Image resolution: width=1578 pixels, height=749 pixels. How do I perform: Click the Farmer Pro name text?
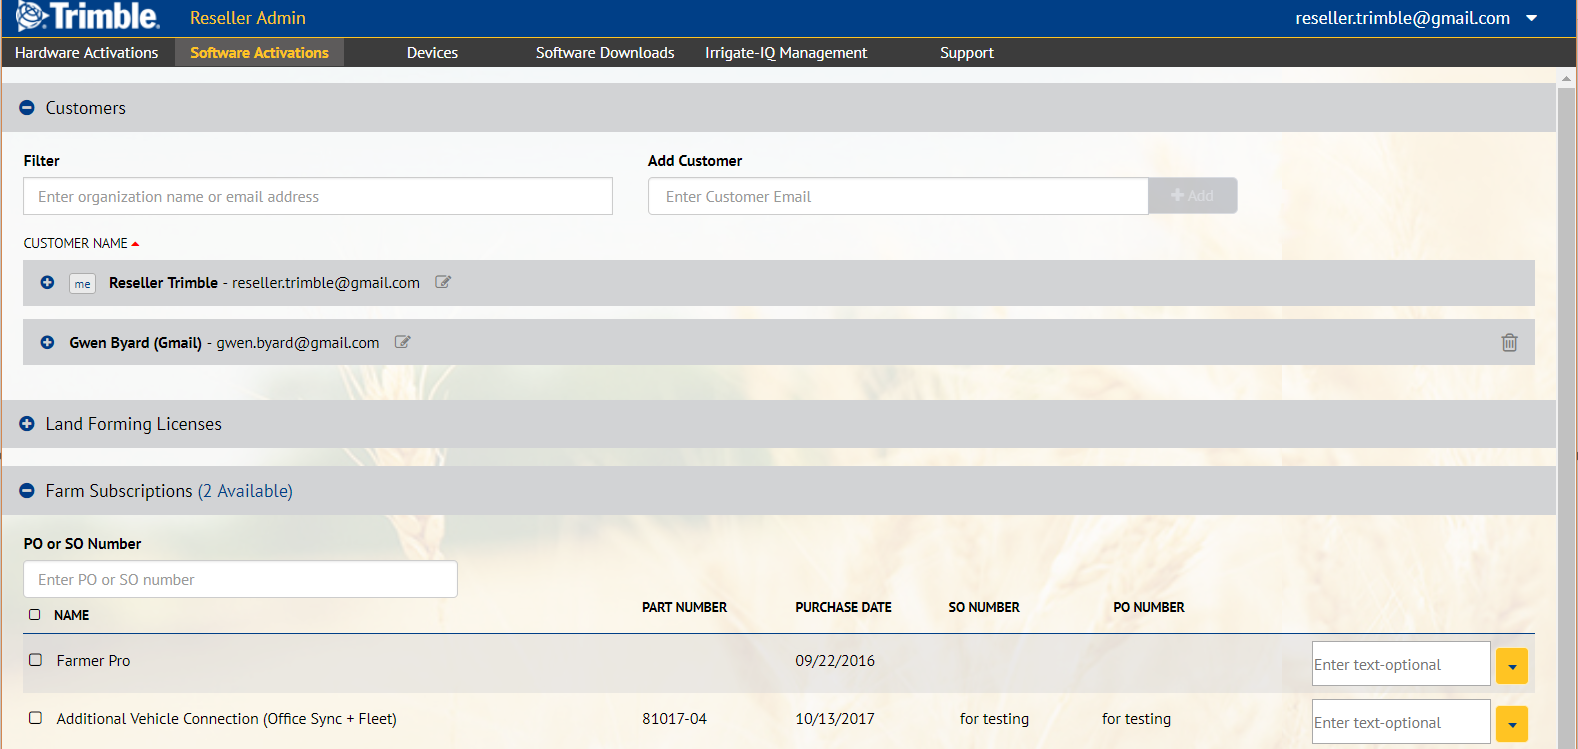(93, 661)
